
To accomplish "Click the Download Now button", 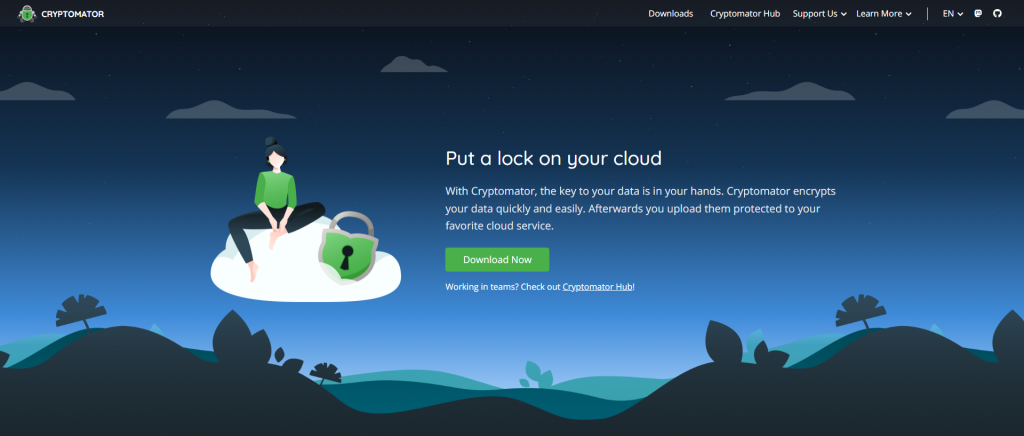I will pos(498,260).
